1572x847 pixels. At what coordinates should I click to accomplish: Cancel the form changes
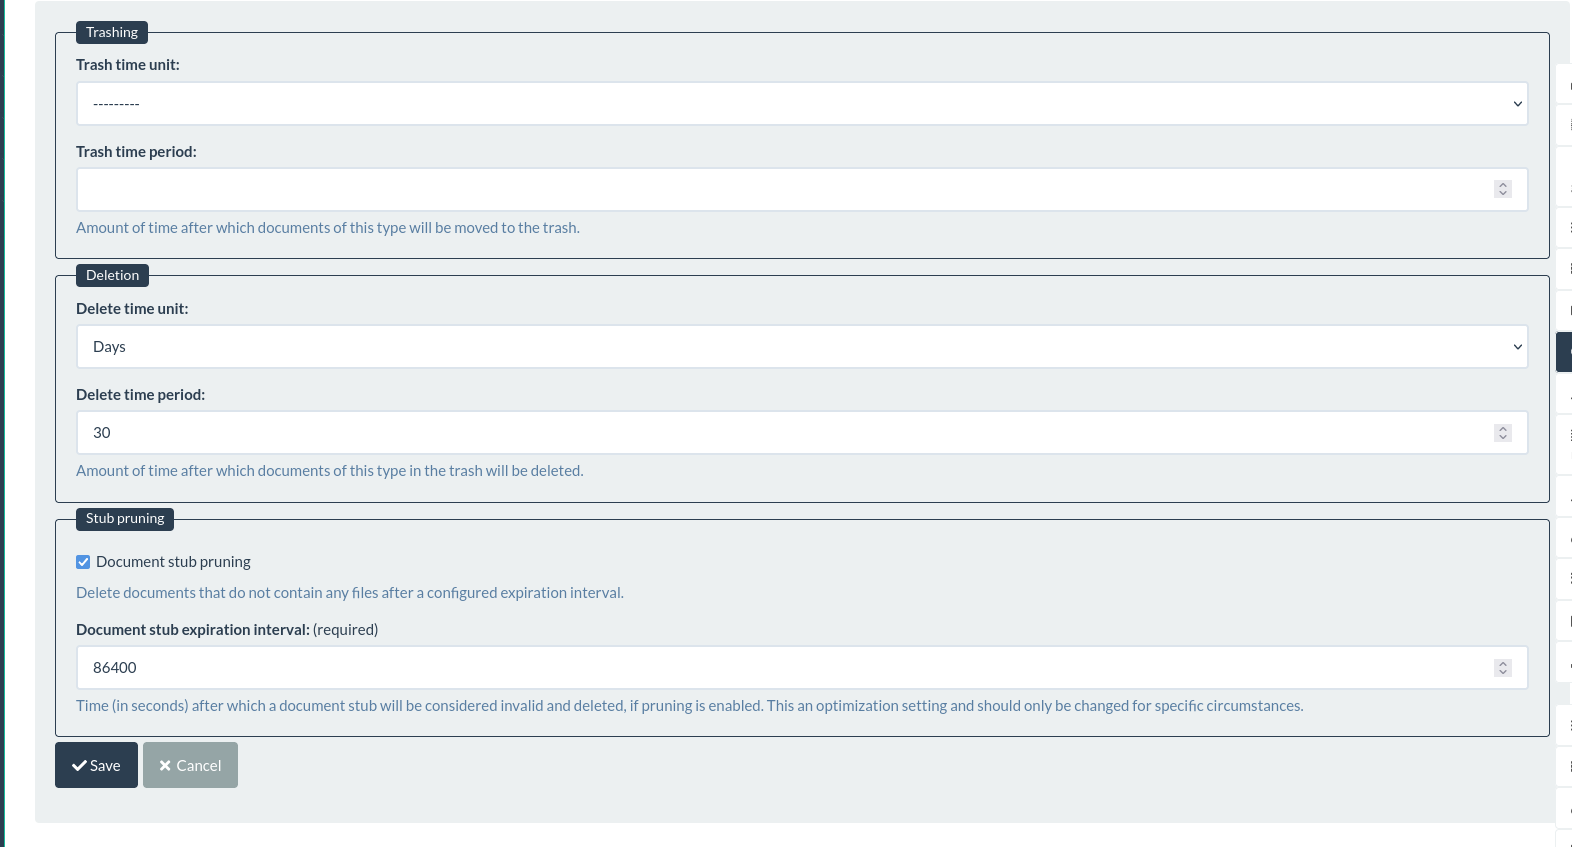pyautogui.click(x=190, y=765)
